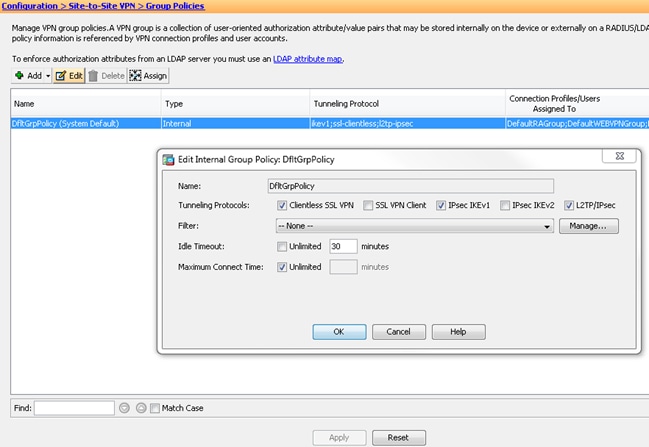
Task: Sort by Name column header
Action: [x=86, y=103]
